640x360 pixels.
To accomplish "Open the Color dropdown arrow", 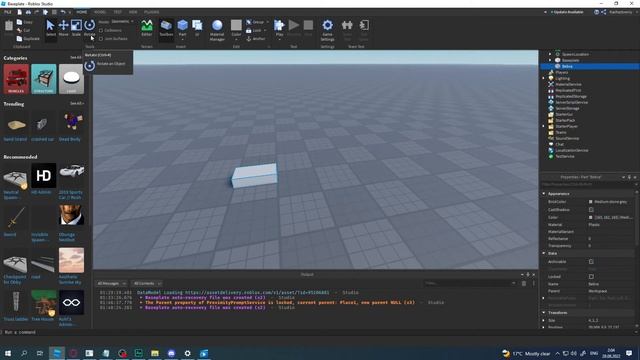I will 236,40.
